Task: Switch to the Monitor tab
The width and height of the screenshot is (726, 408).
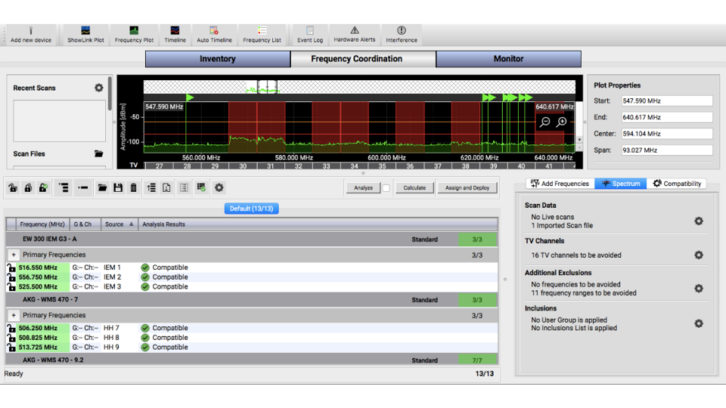Action: pos(508,59)
